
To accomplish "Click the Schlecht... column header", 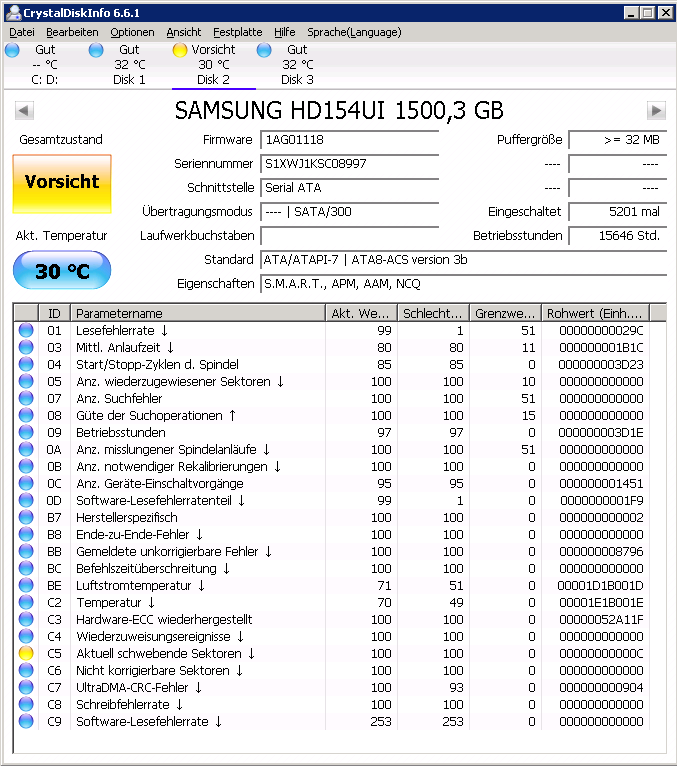I will [x=433, y=313].
